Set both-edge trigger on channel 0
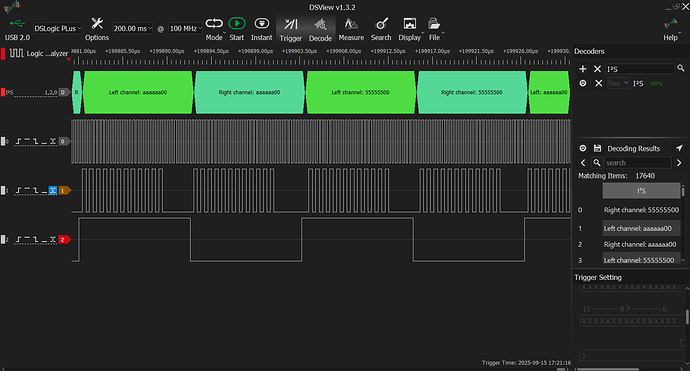Viewport: 690px width, 371px height. point(53,141)
